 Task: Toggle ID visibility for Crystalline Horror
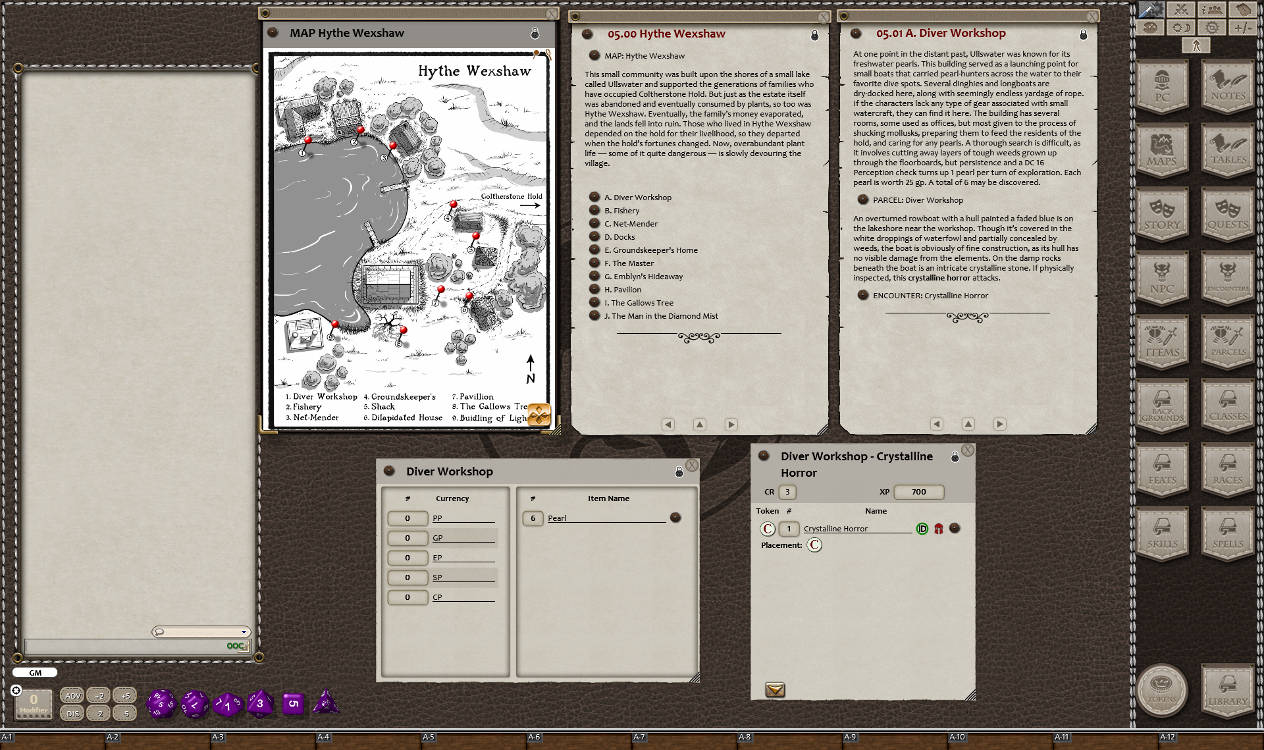[x=921, y=529]
